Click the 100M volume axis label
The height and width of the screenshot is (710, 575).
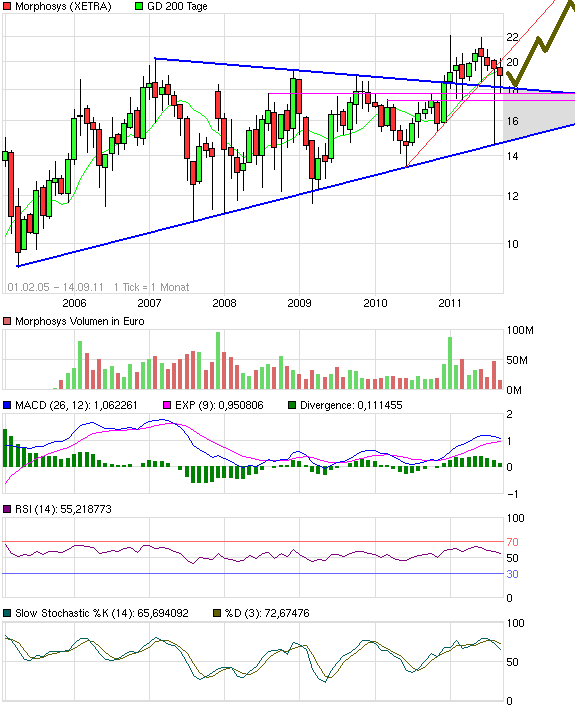520,330
